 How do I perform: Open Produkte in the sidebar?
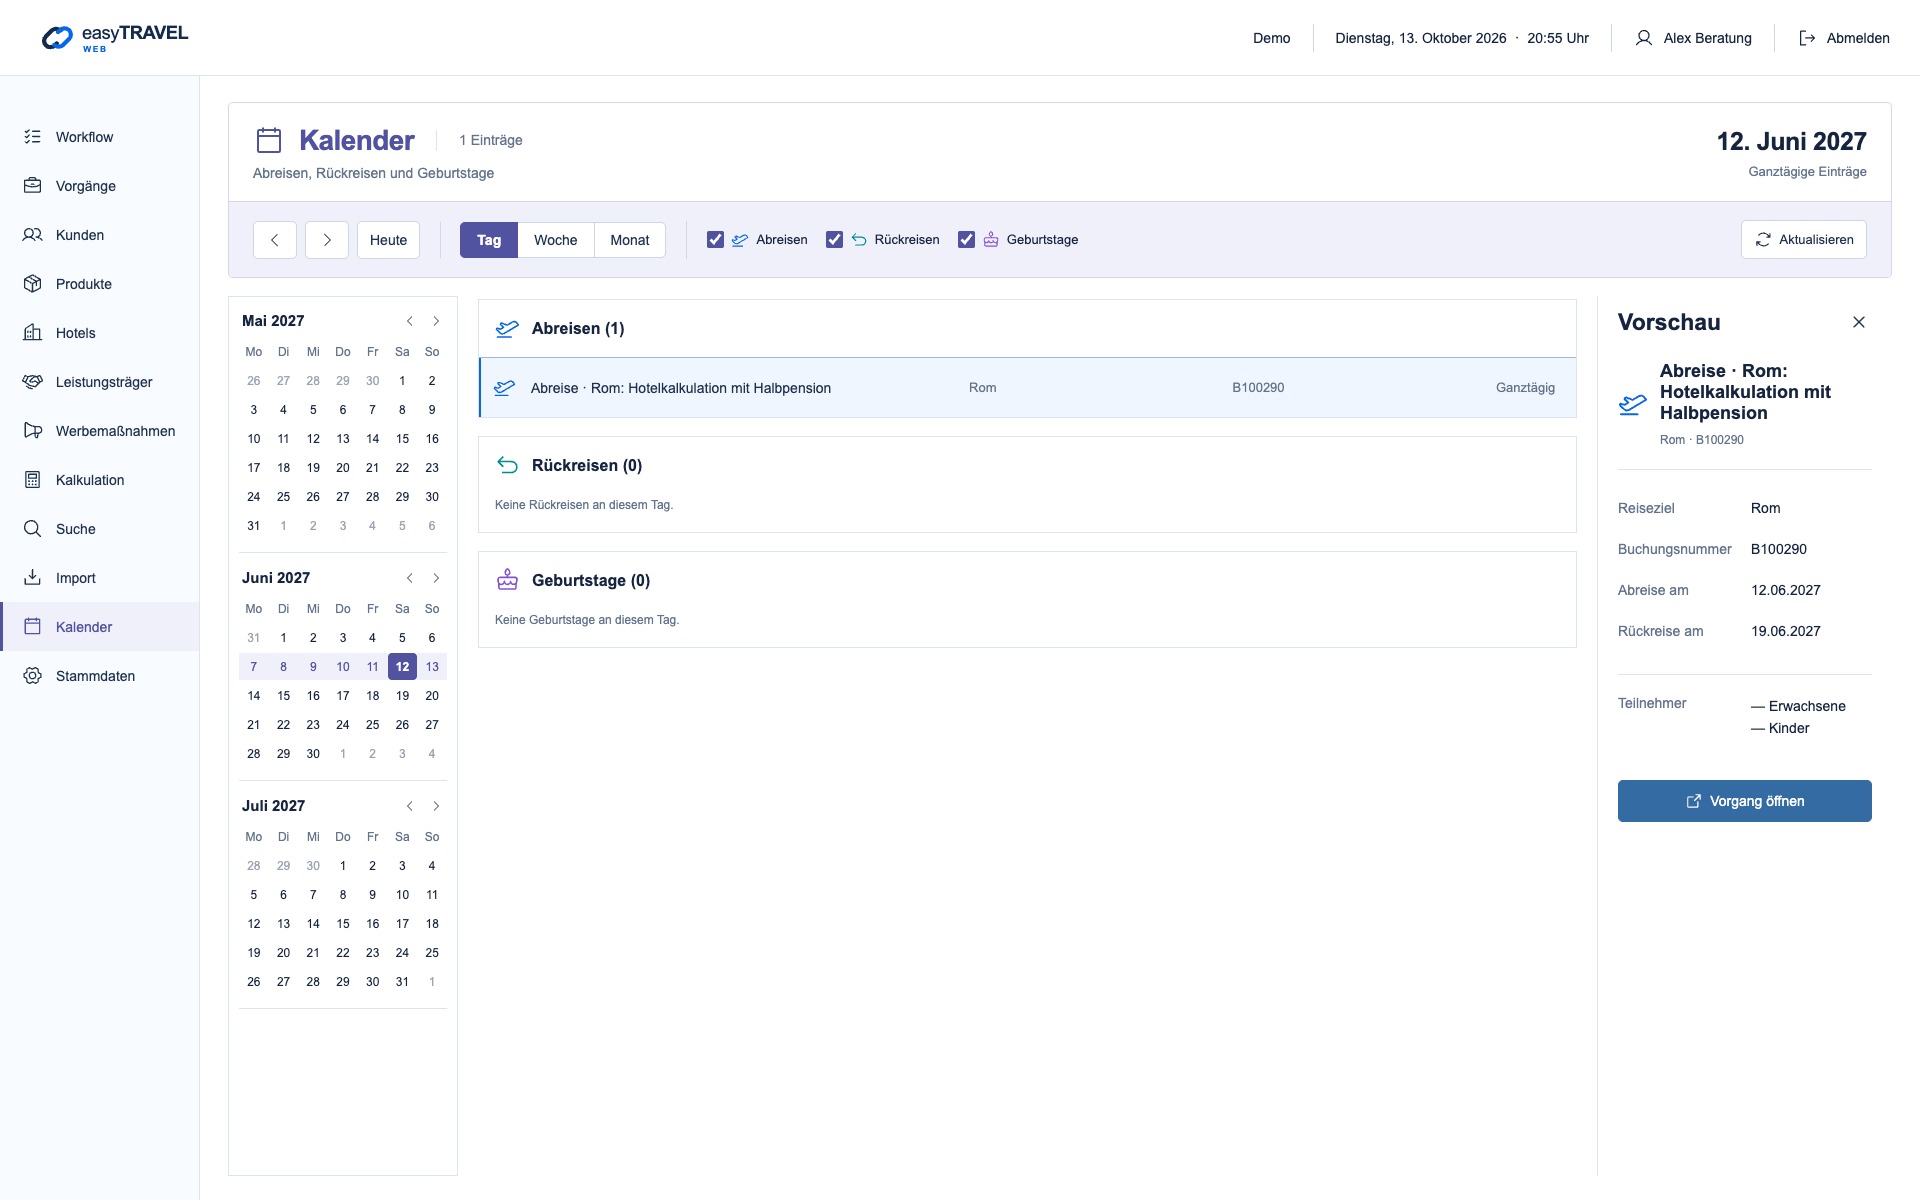coord(100,284)
